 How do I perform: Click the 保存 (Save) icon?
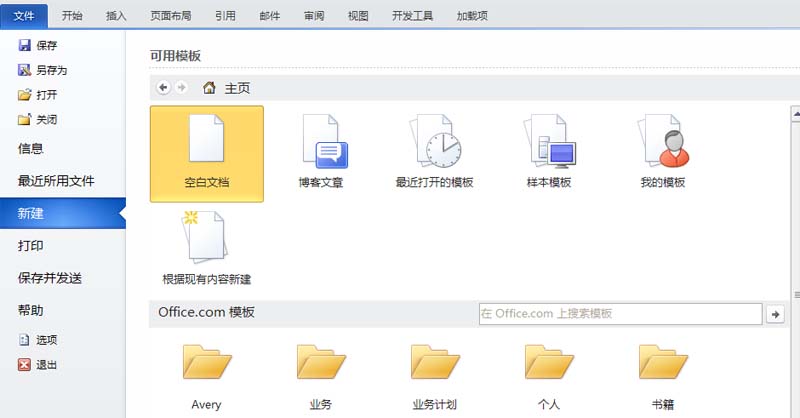[24, 45]
